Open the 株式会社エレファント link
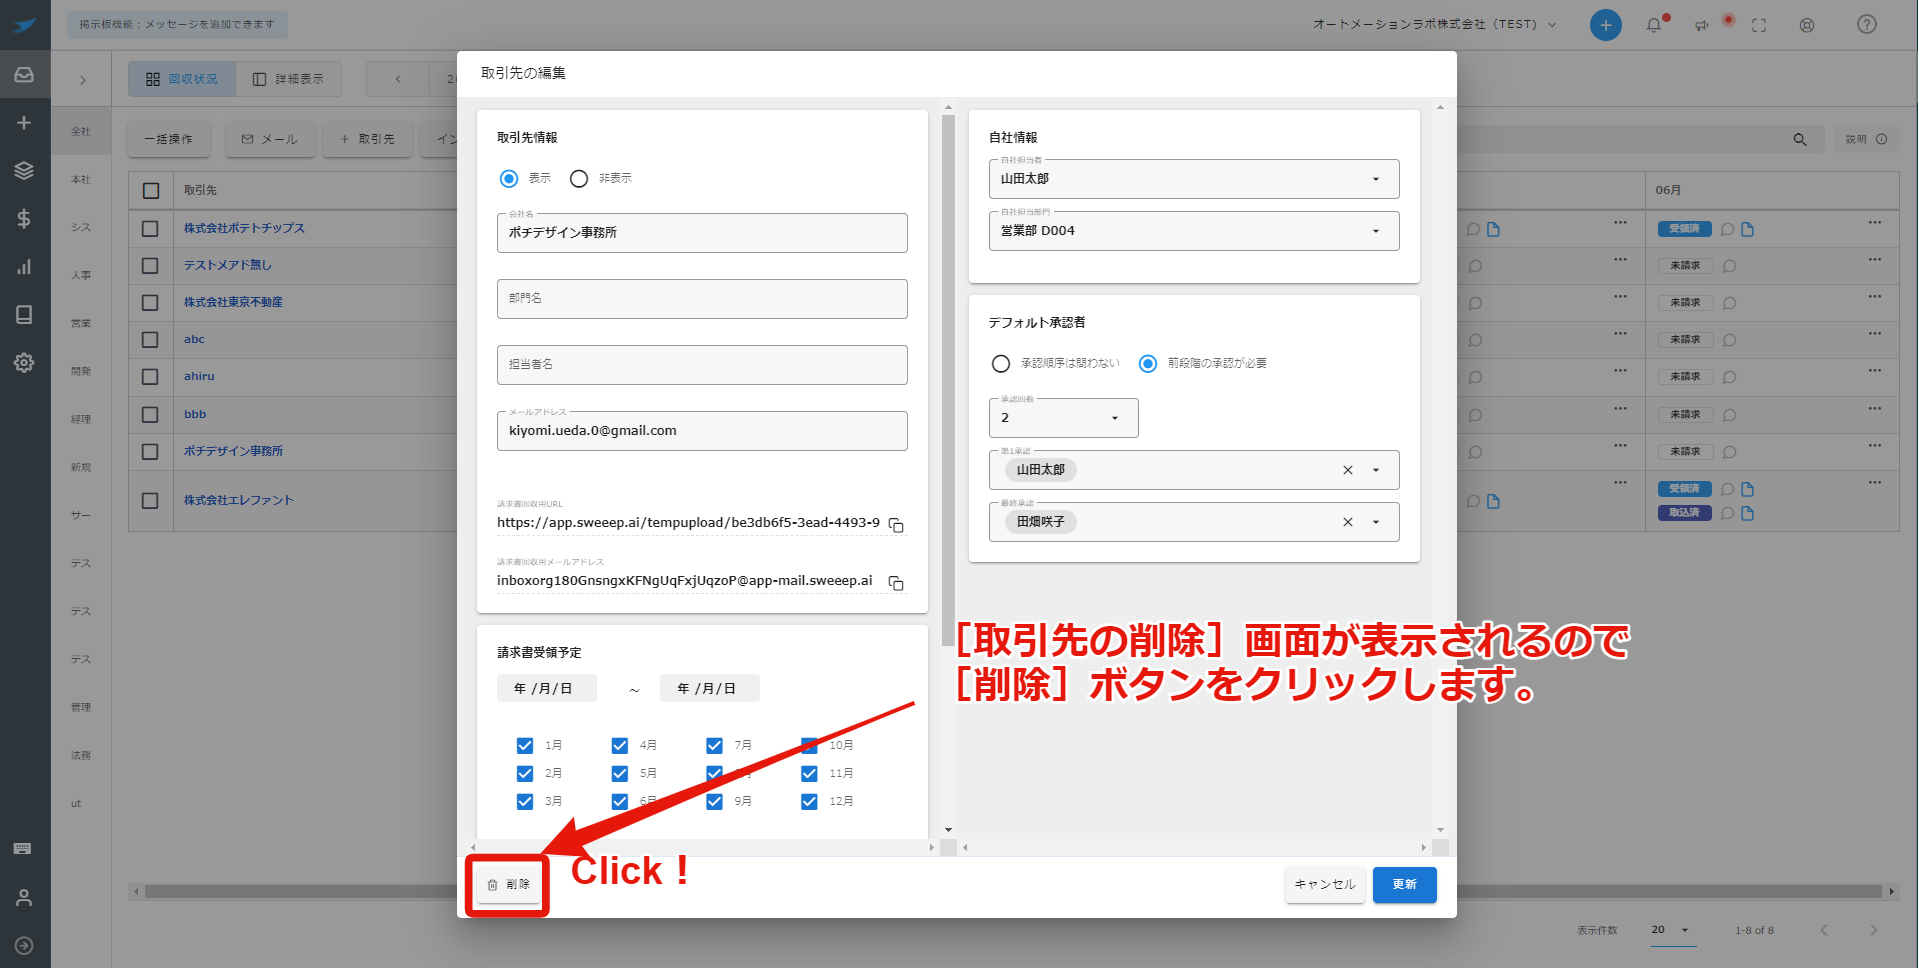The width and height of the screenshot is (1918, 968). (239, 500)
